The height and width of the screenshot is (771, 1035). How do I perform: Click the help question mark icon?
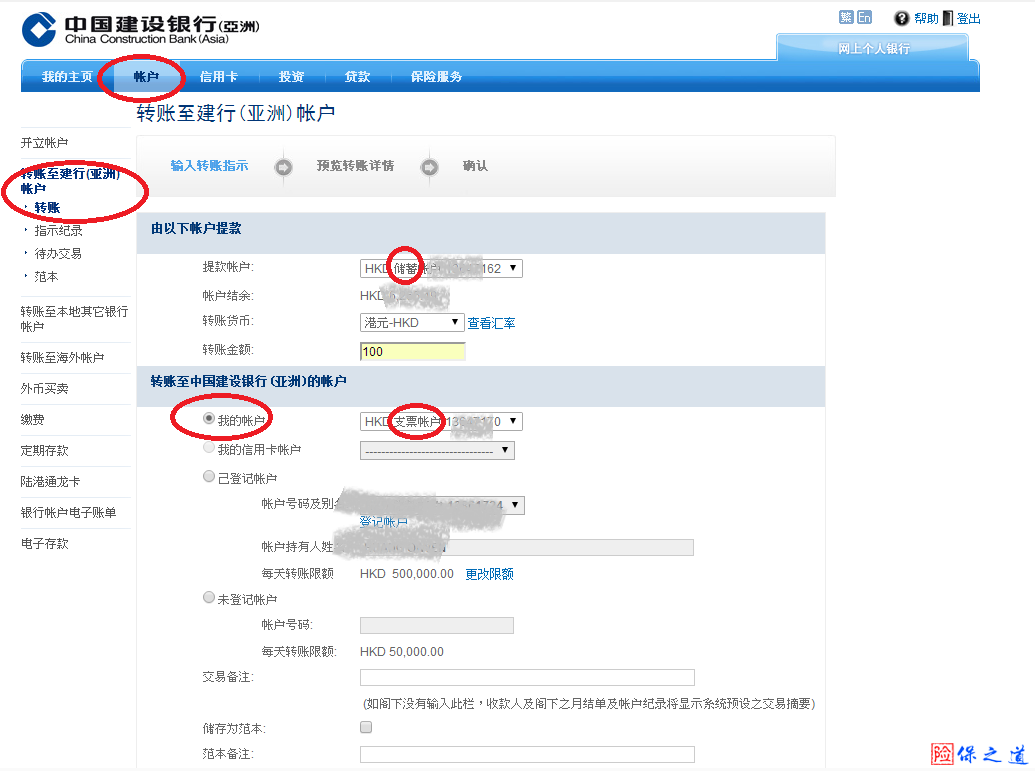point(901,18)
